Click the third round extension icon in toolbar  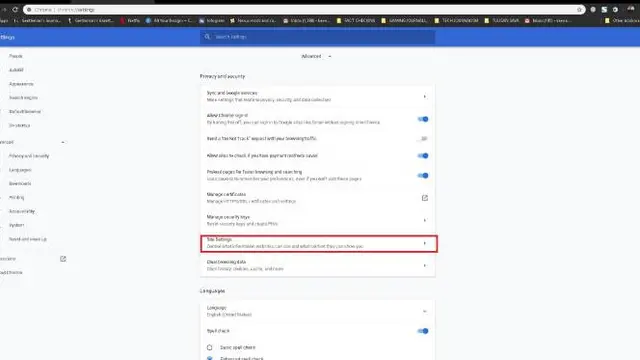click(615, 9)
